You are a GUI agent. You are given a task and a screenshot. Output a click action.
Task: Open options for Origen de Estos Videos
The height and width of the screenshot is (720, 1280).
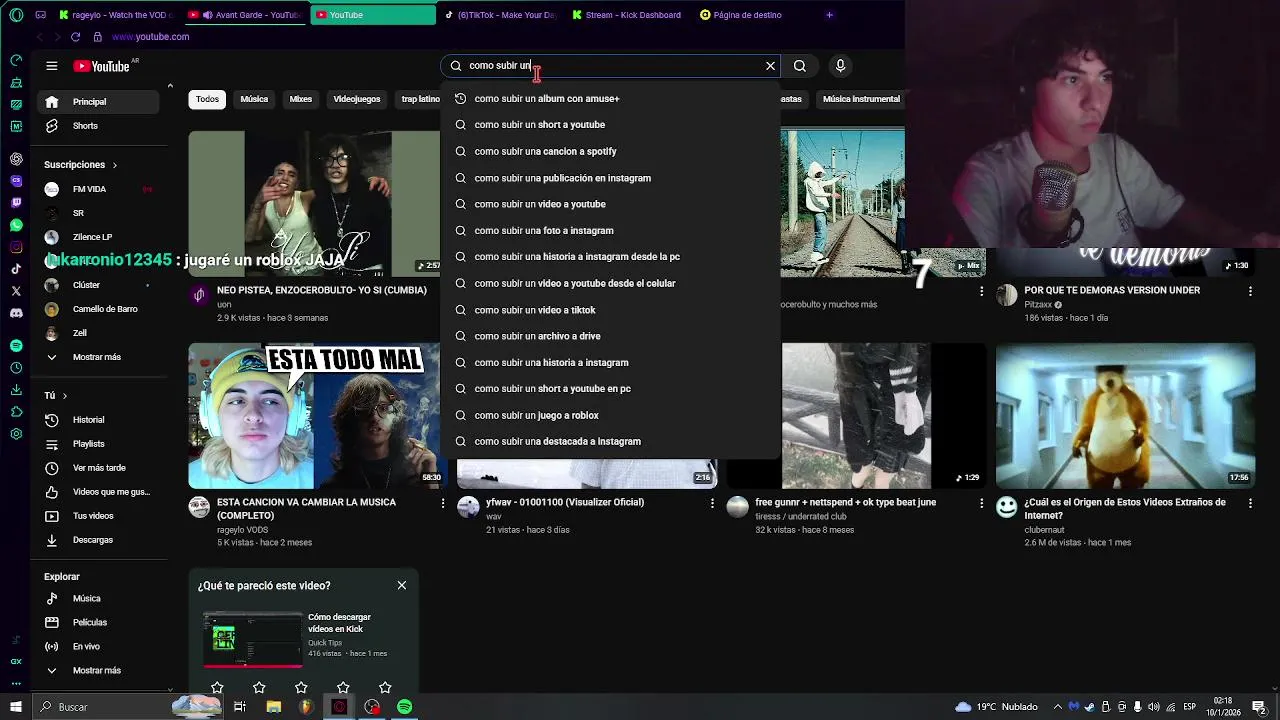[x=1250, y=503]
